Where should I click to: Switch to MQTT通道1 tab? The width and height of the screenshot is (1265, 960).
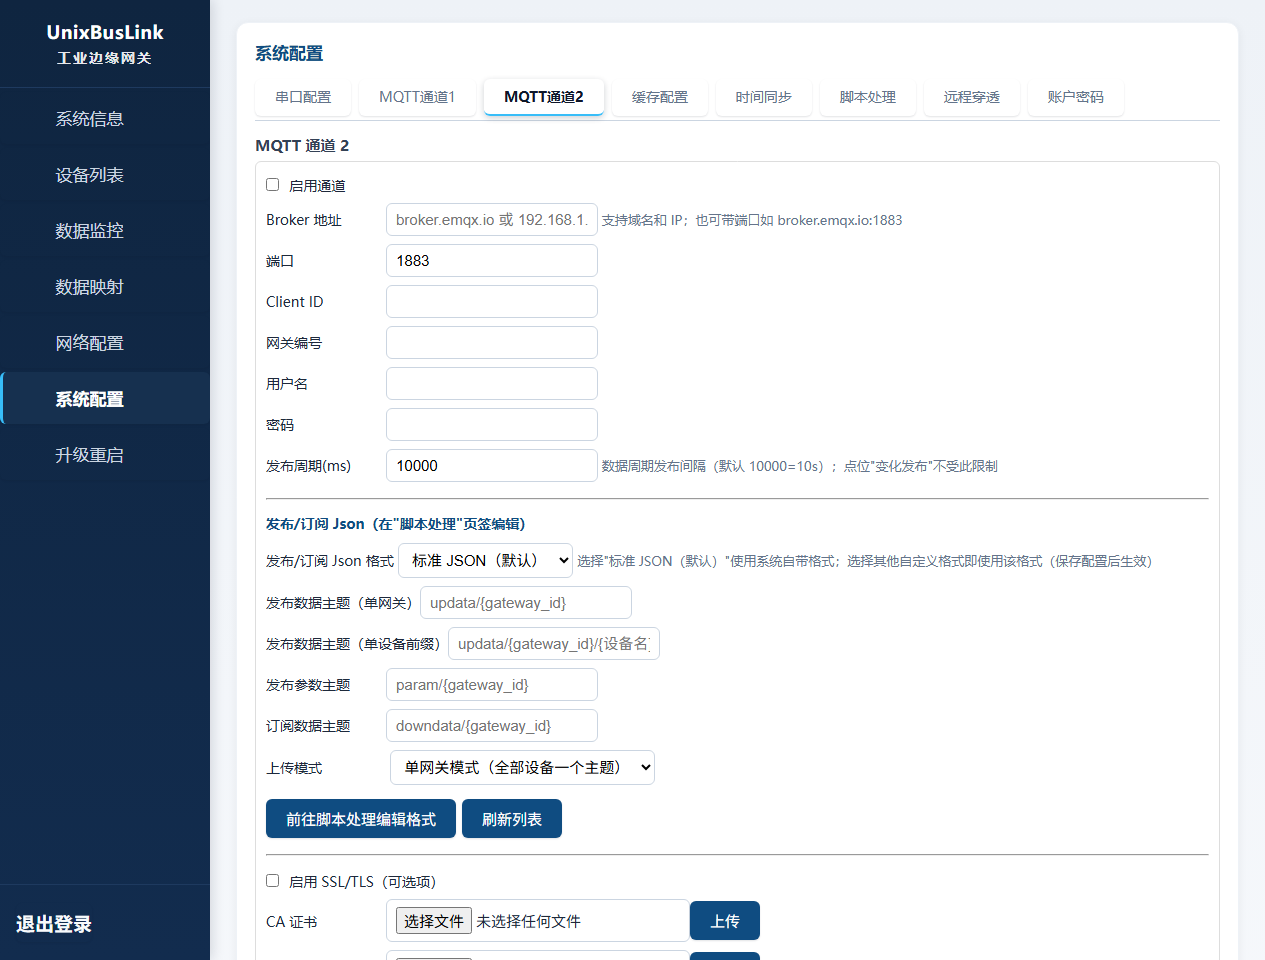pyautogui.click(x=417, y=97)
